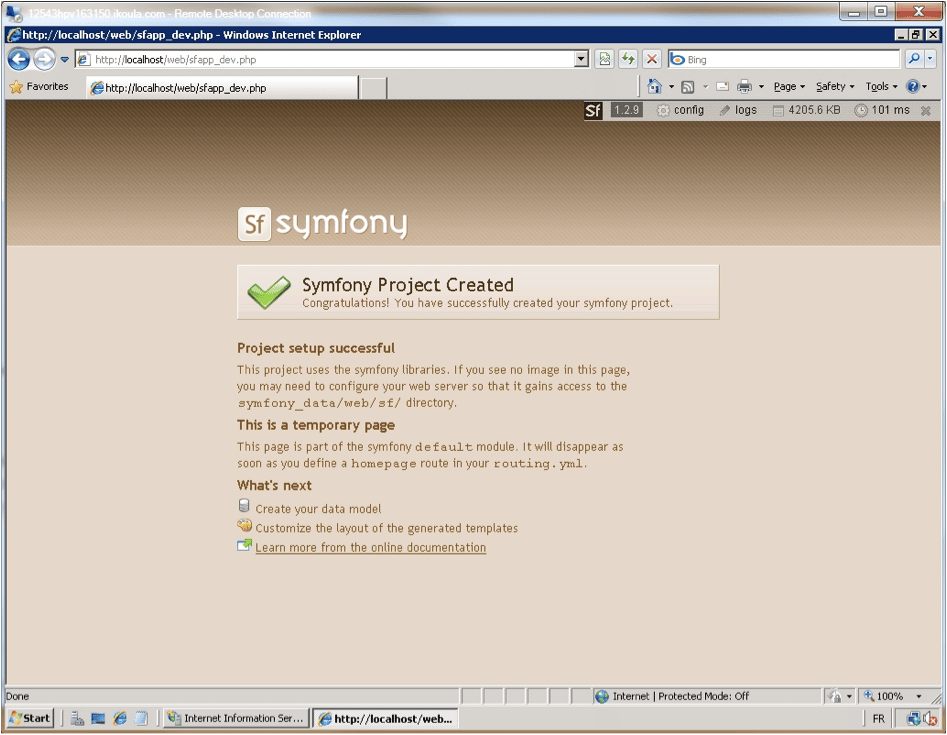The width and height of the screenshot is (947, 735).
Task: Click the muted volume tray icon
Action: (x=929, y=719)
